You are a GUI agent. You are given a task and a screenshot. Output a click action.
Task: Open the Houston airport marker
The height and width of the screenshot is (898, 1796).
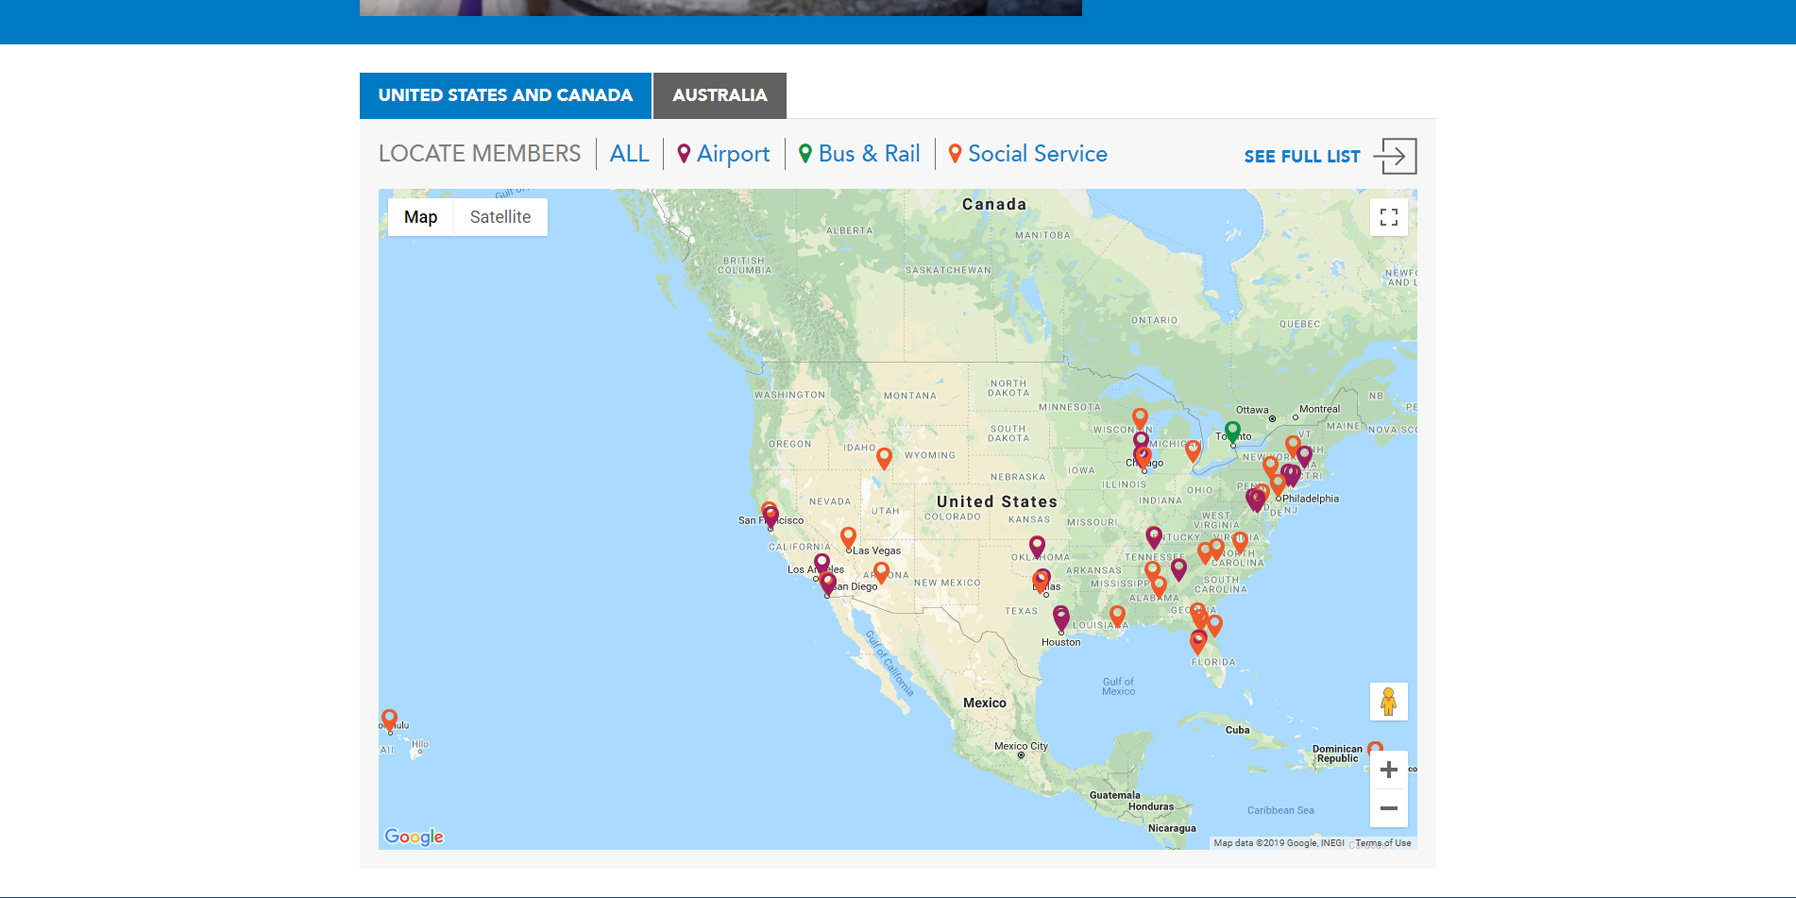[x=1061, y=618]
